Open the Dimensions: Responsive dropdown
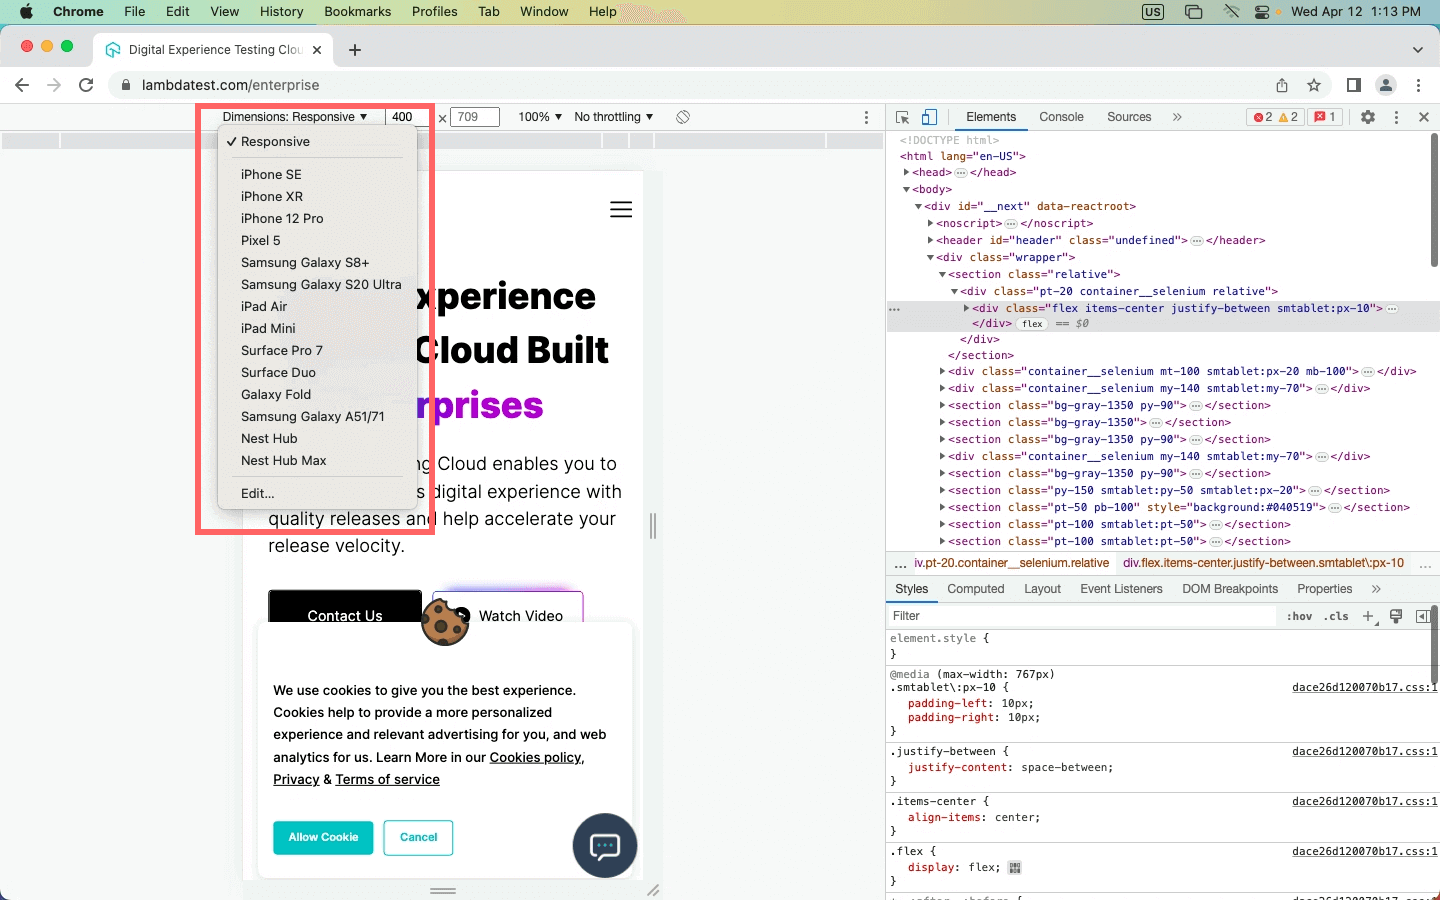The image size is (1440, 900). point(297,117)
